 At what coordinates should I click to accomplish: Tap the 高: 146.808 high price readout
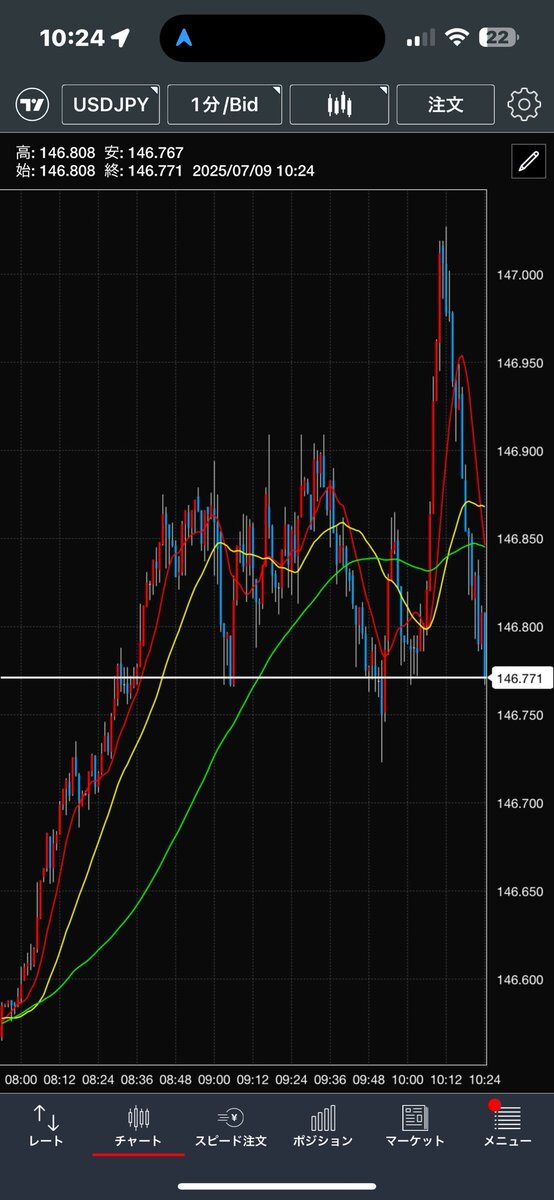coord(56,153)
